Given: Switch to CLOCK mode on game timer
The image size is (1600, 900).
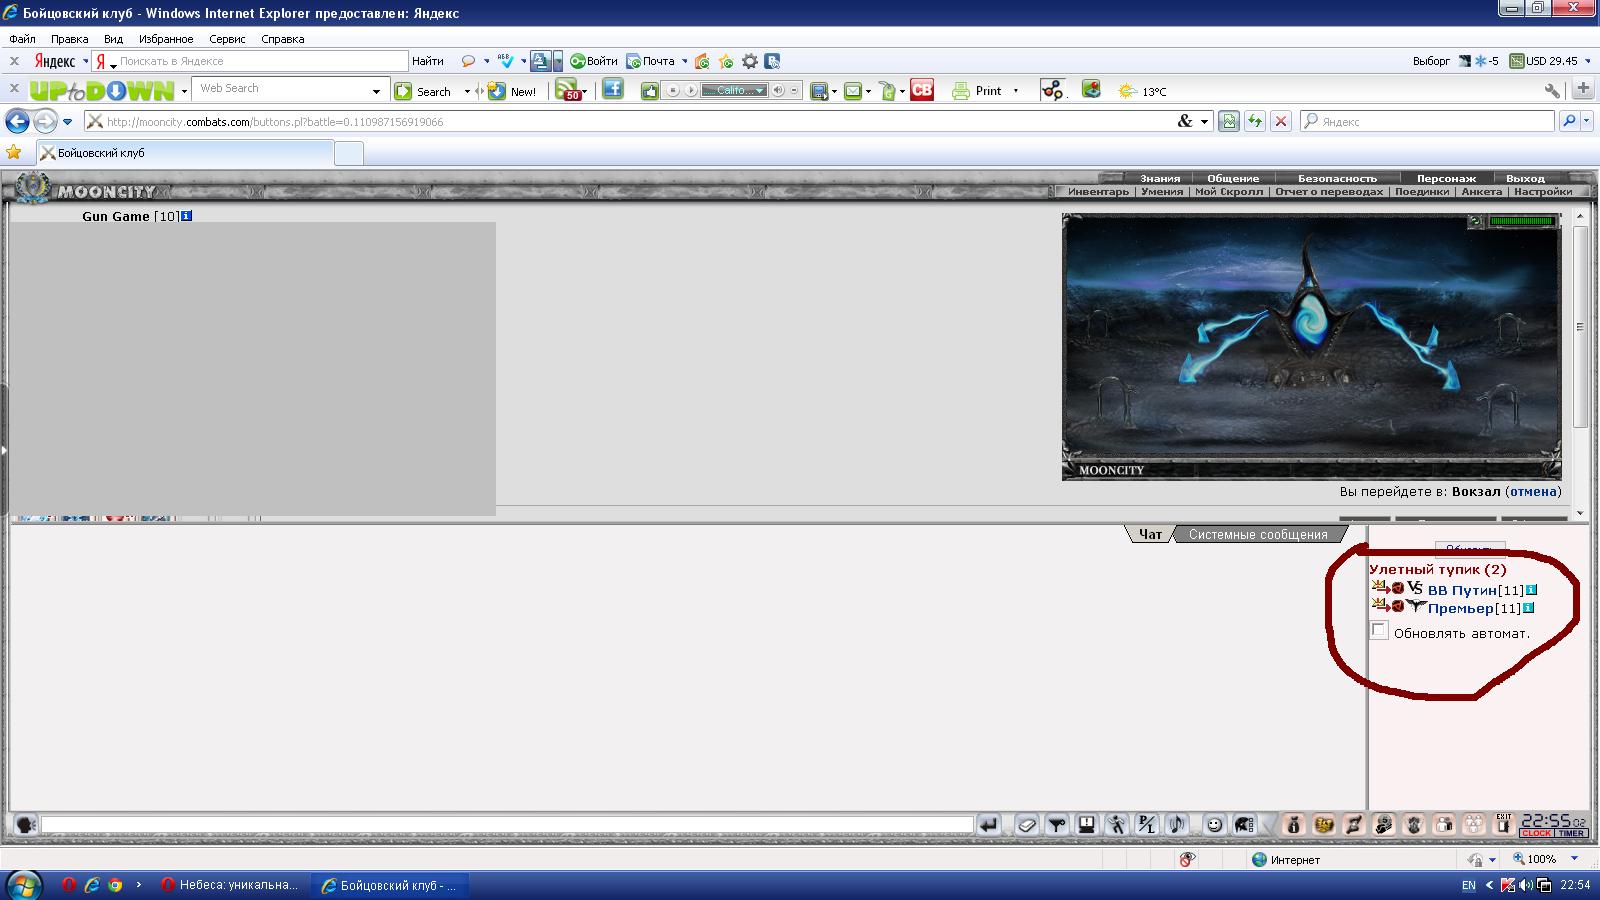Looking at the screenshot, I should tap(1536, 833).
